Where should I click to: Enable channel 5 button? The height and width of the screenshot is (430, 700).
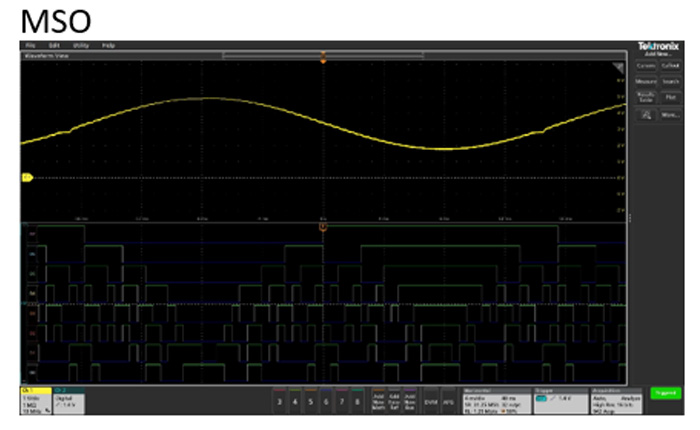tap(311, 400)
